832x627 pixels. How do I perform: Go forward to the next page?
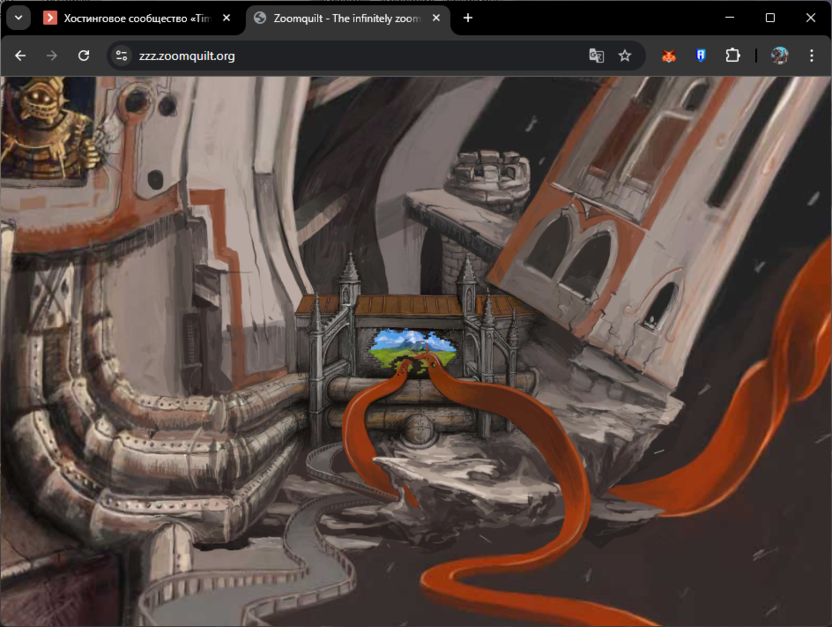point(51,56)
